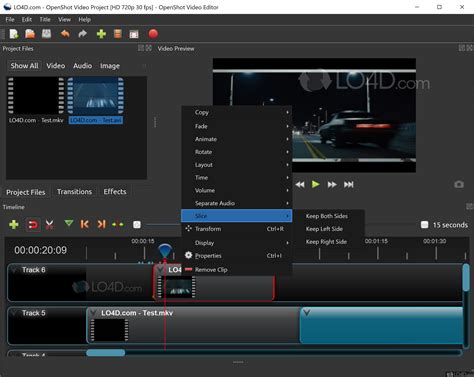Add a track with the timeline plus icon
474x377 pixels.
14,225
